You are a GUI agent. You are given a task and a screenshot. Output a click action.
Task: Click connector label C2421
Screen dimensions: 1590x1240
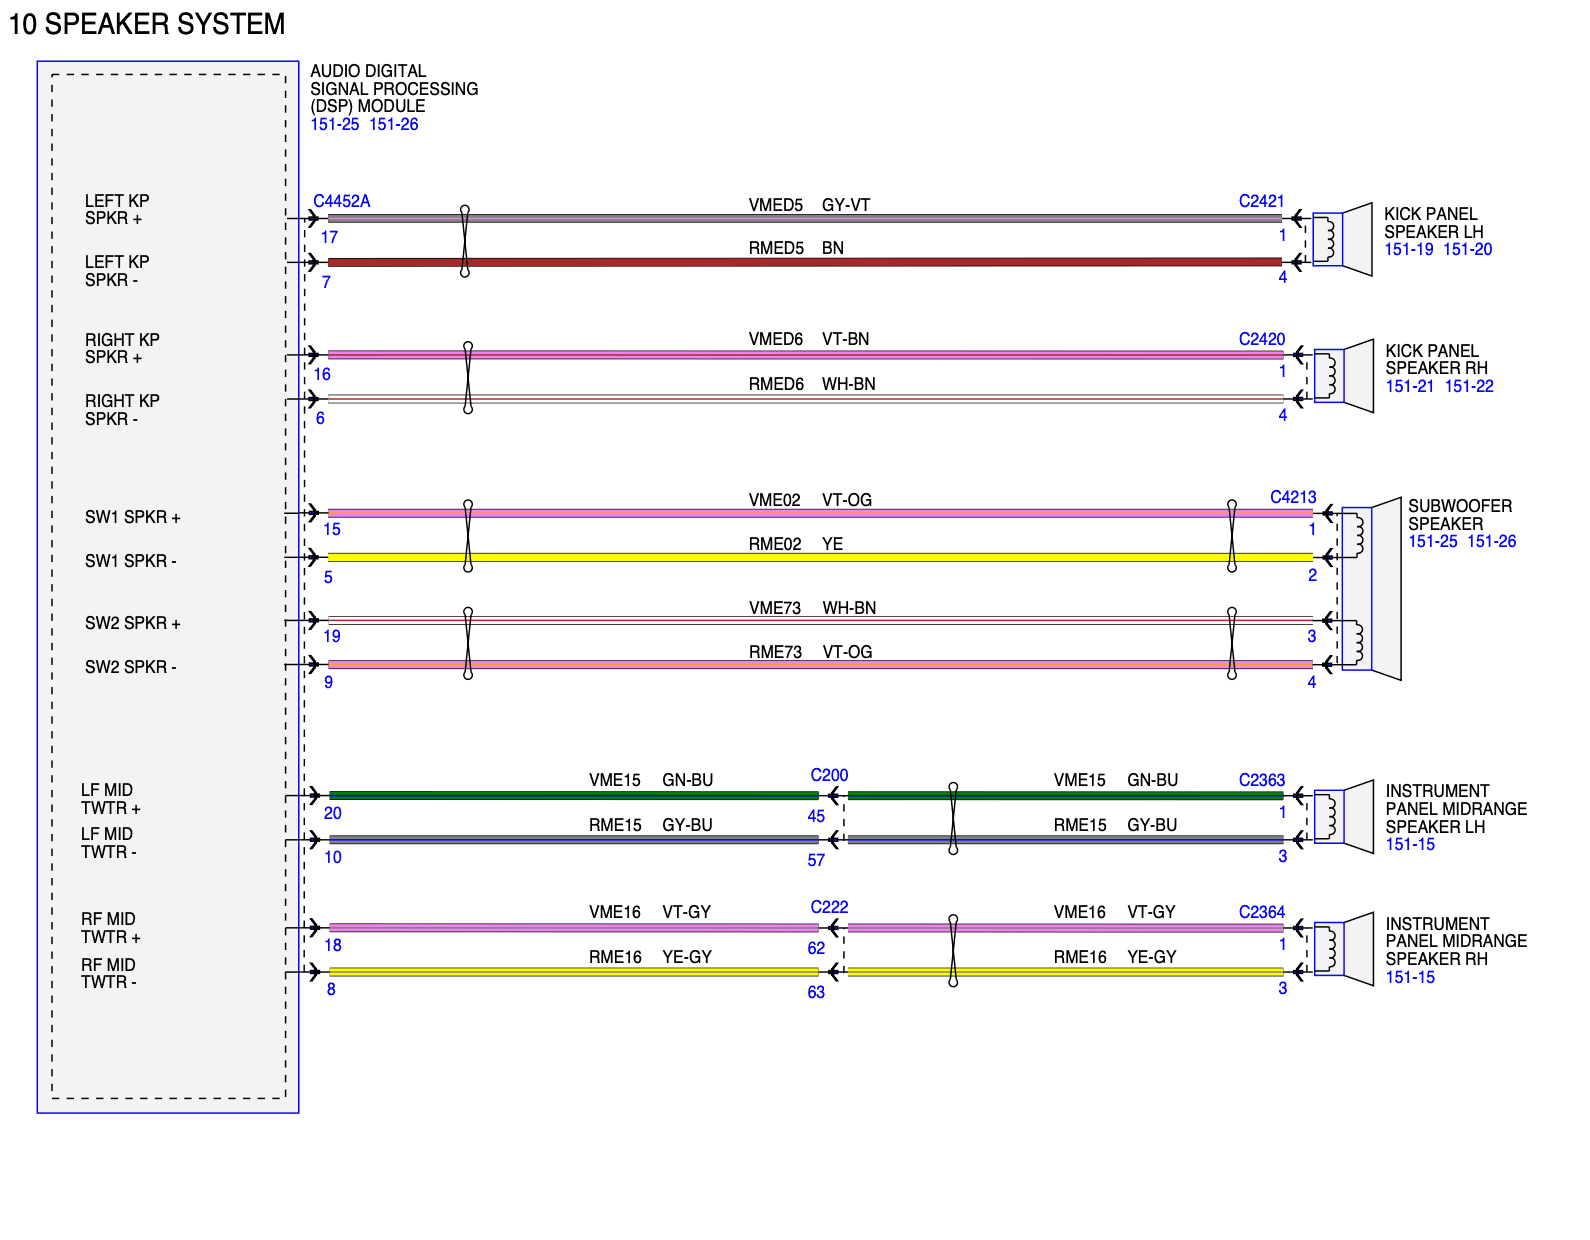[1261, 202]
